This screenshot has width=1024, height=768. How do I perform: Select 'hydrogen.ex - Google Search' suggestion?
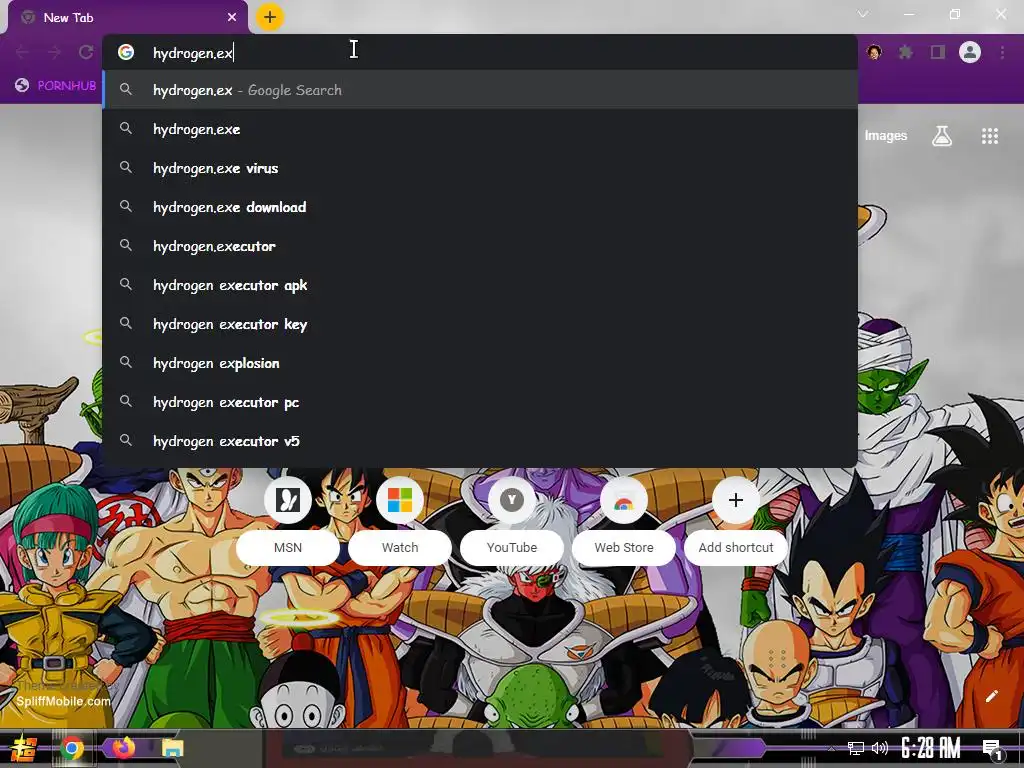480,90
